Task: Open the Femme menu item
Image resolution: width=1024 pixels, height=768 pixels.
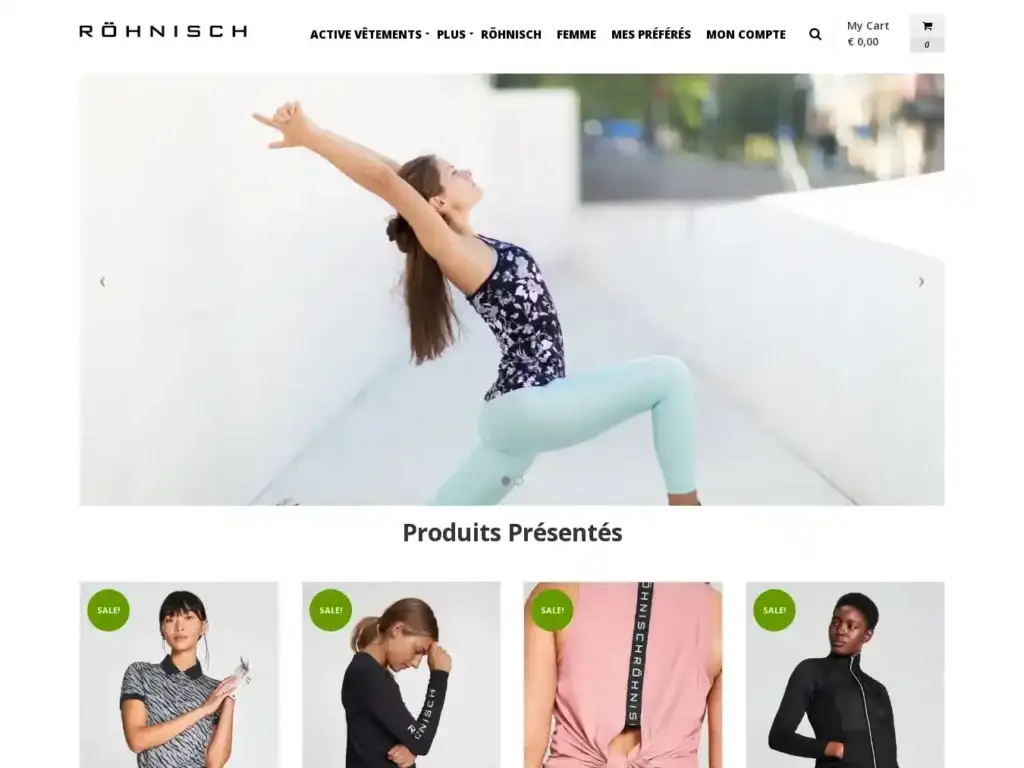Action: pos(576,35)
